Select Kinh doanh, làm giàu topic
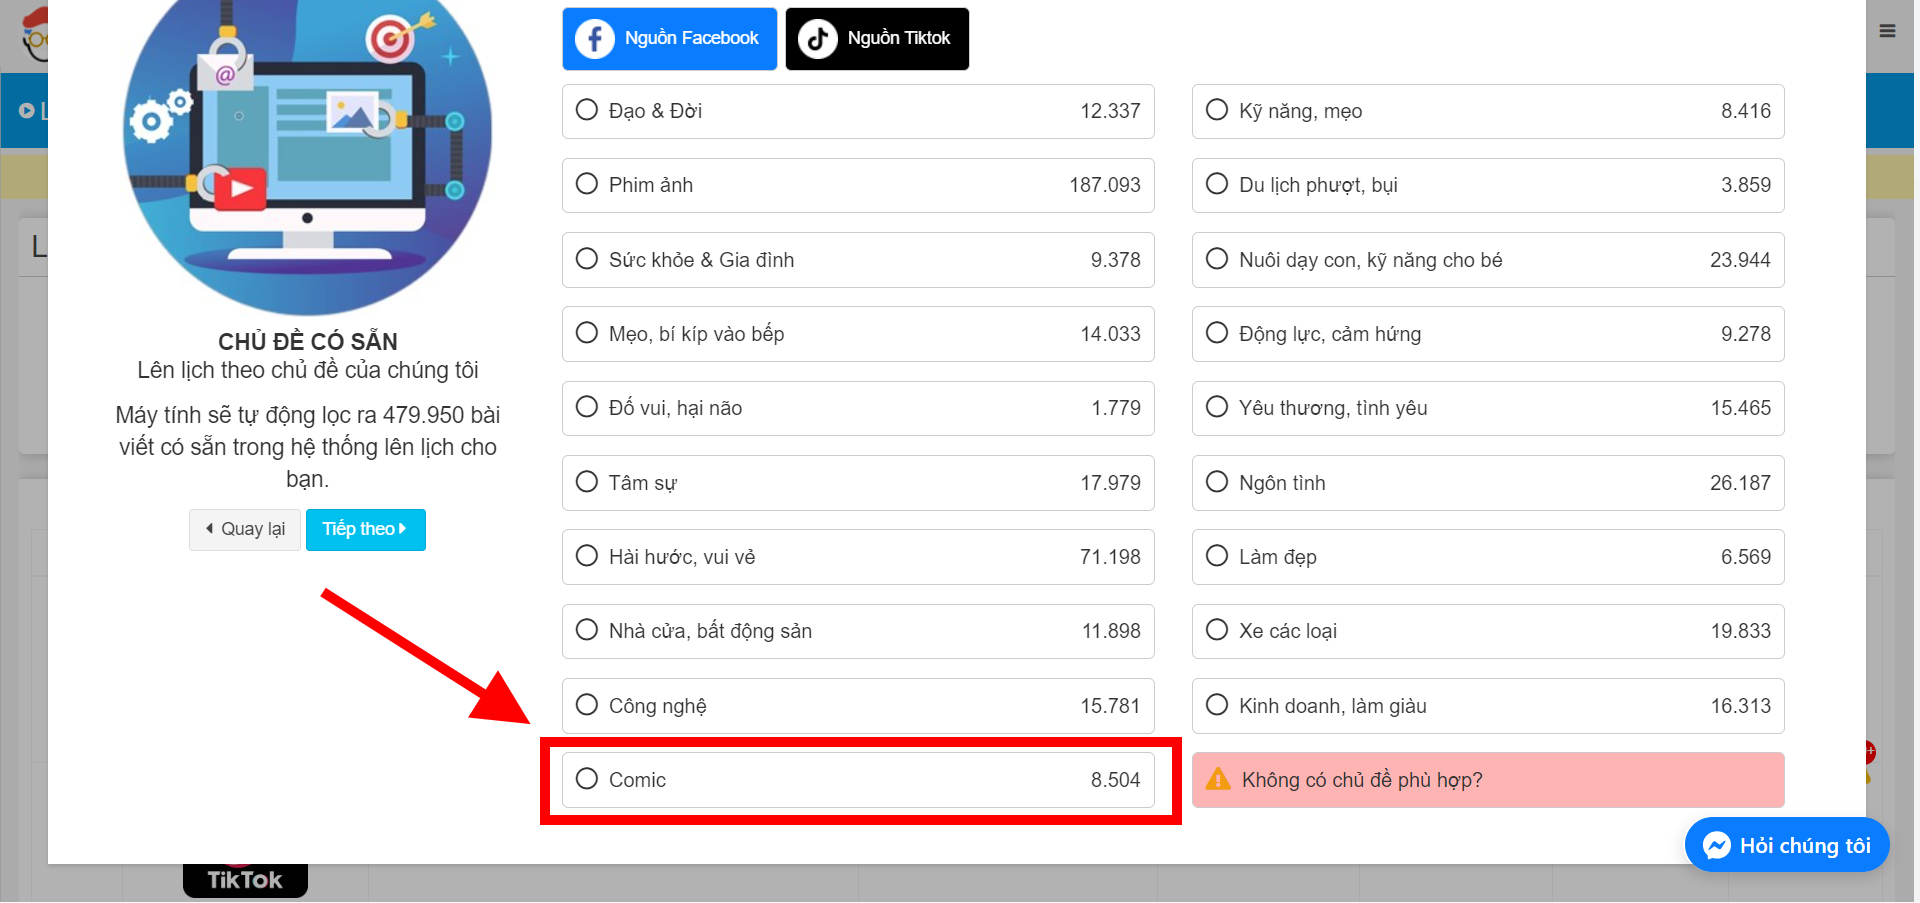Viewport: 1920px width, 903px height. [1488, 706]
